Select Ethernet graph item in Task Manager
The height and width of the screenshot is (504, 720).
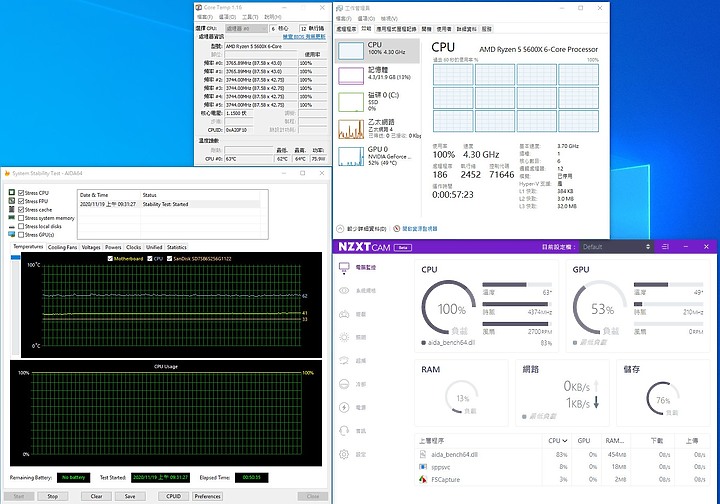pos(377,129)
